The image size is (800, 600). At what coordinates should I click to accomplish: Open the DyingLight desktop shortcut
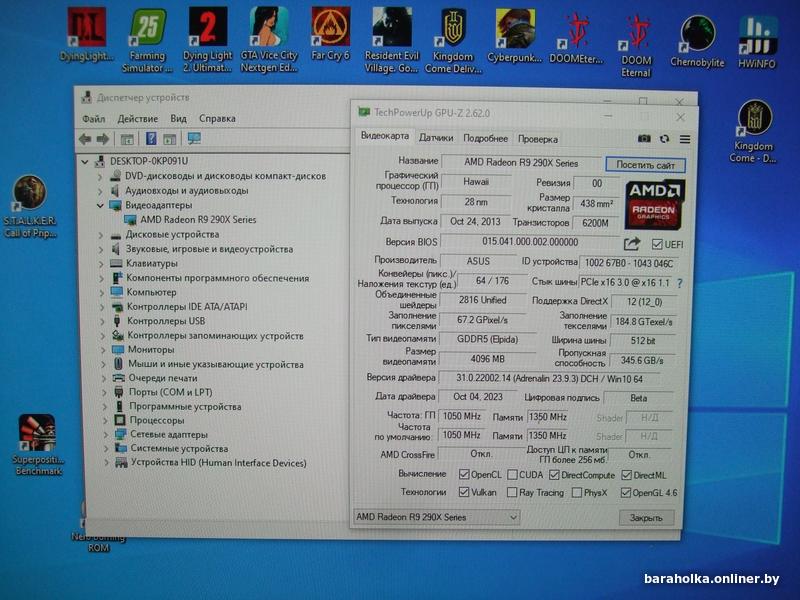pyautogui.click(x=86, y=34)
